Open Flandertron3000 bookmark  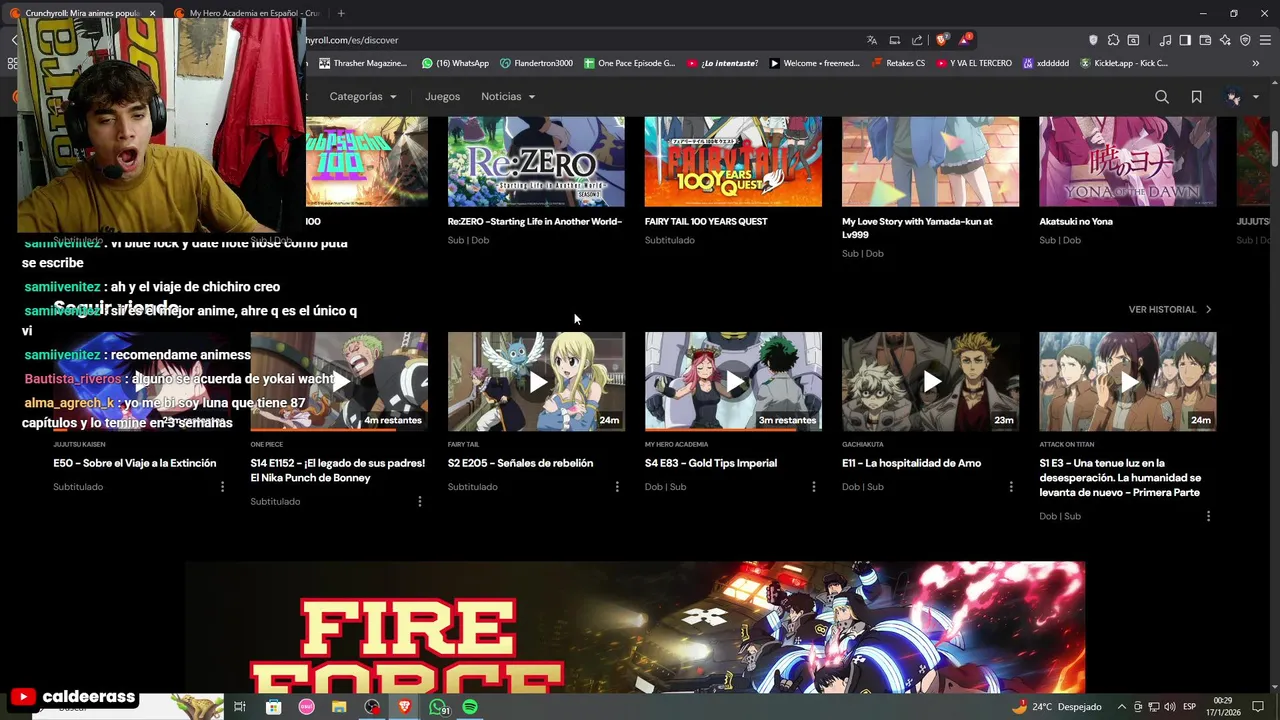[x=537, y=63]
